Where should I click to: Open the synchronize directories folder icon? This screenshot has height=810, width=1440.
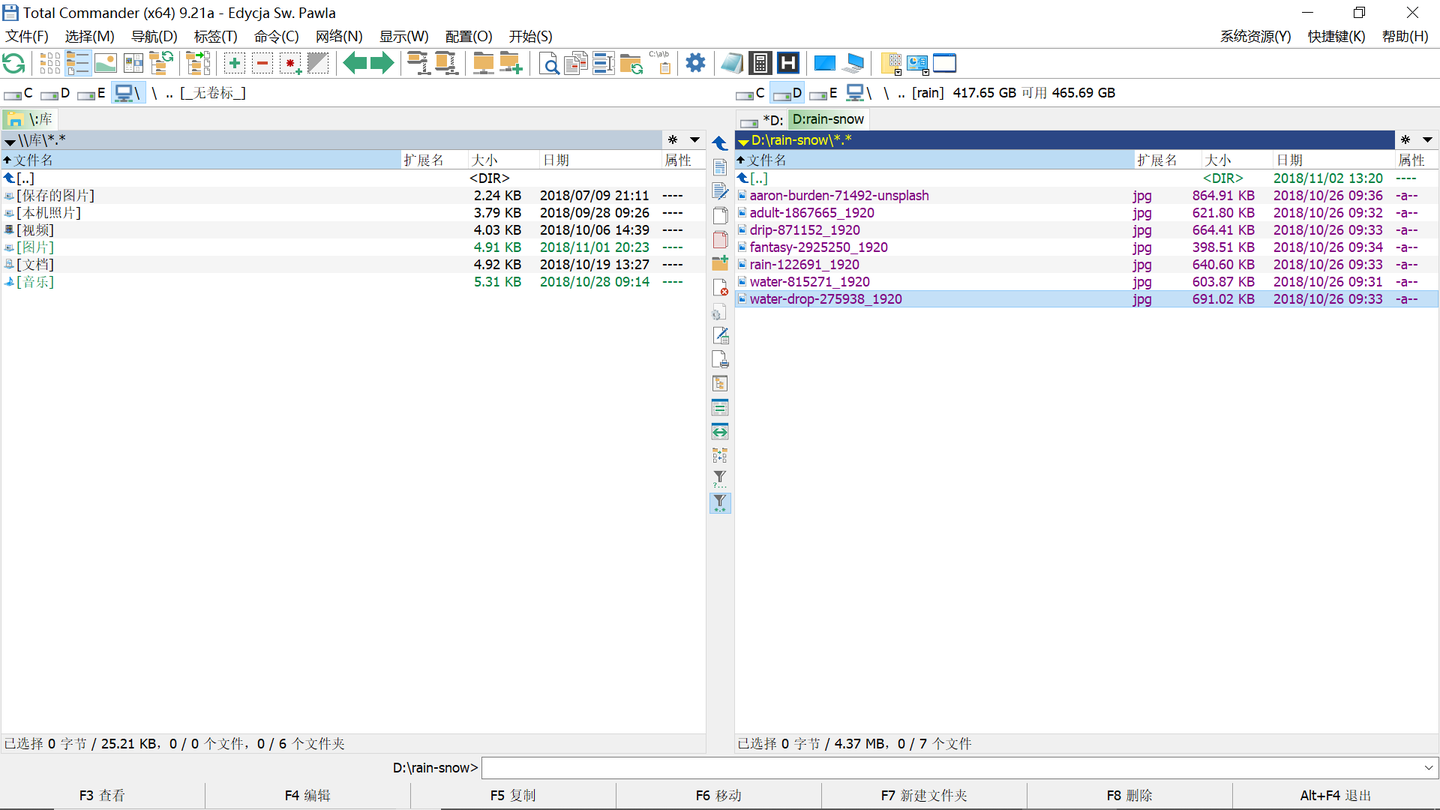click(631, 64)
